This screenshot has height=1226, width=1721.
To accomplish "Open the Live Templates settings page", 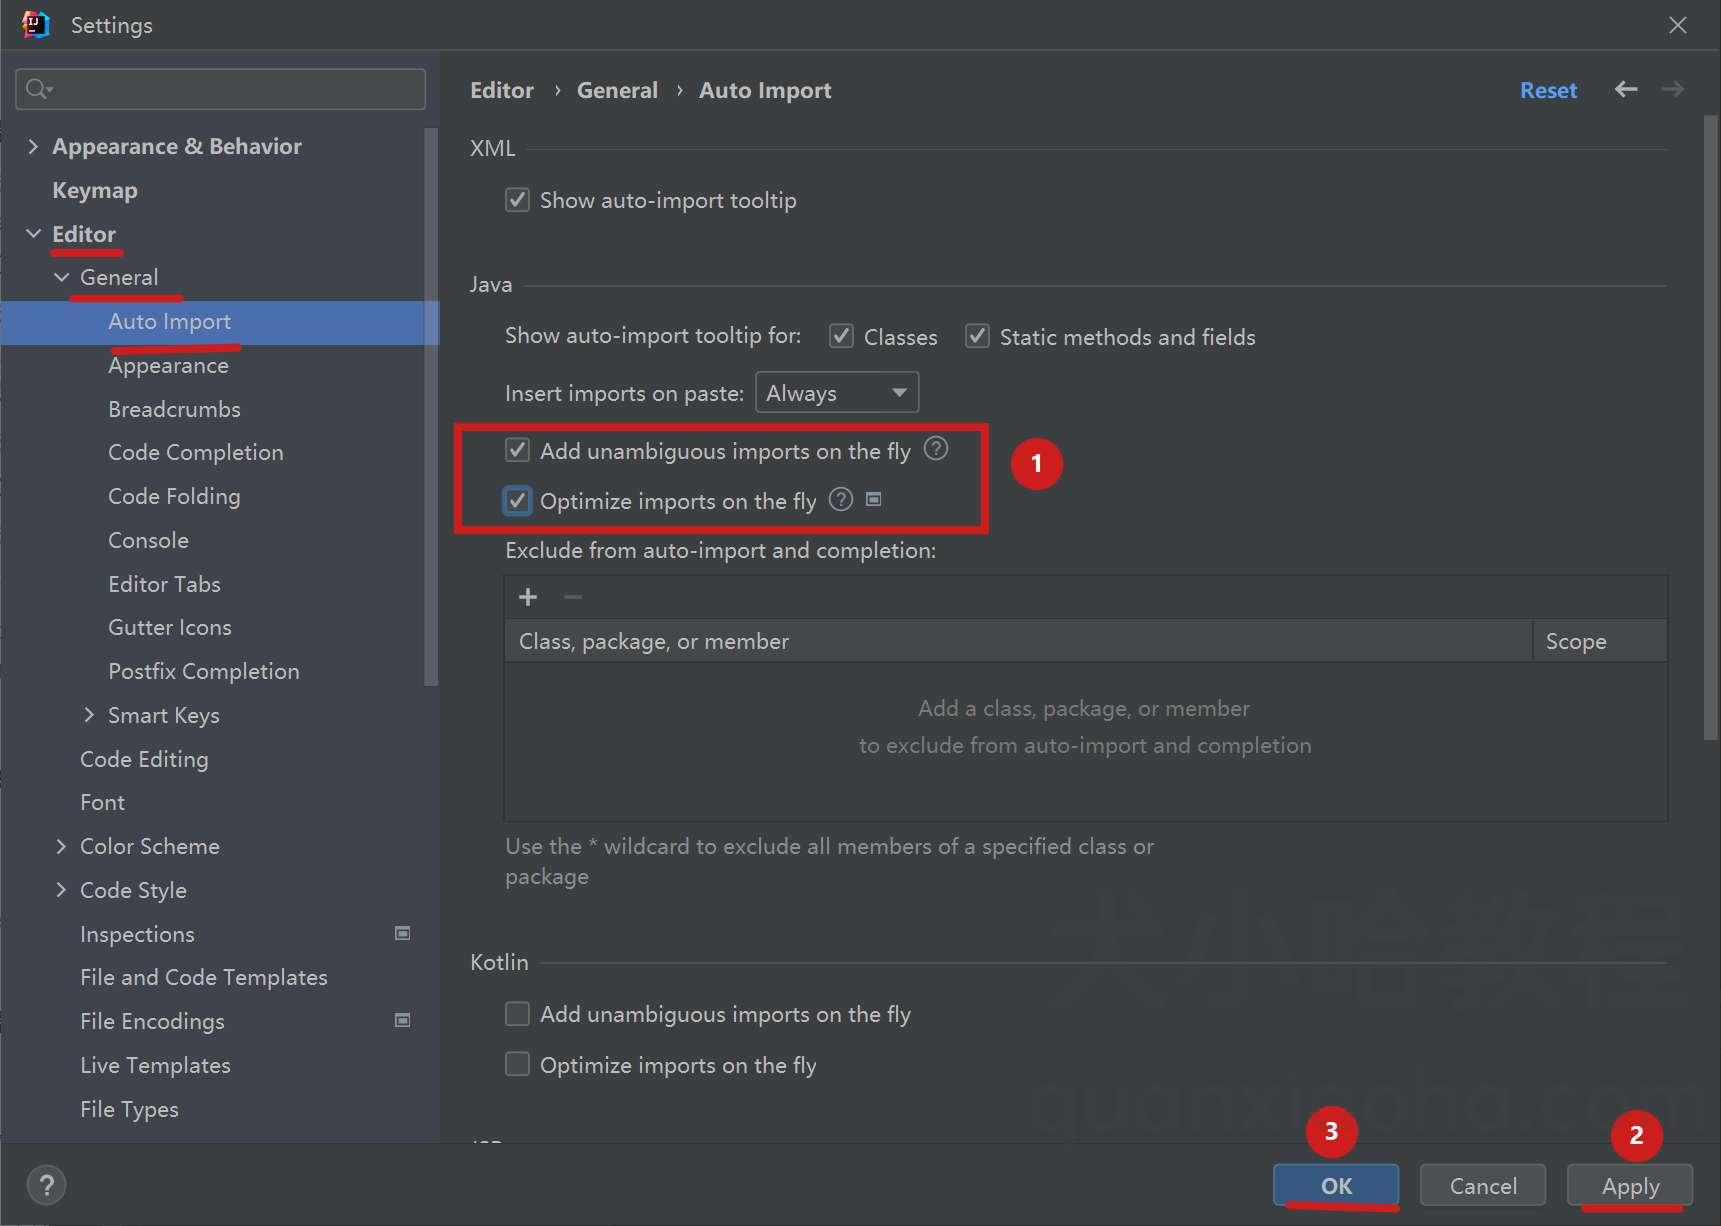I will (x=155, y=1065).
